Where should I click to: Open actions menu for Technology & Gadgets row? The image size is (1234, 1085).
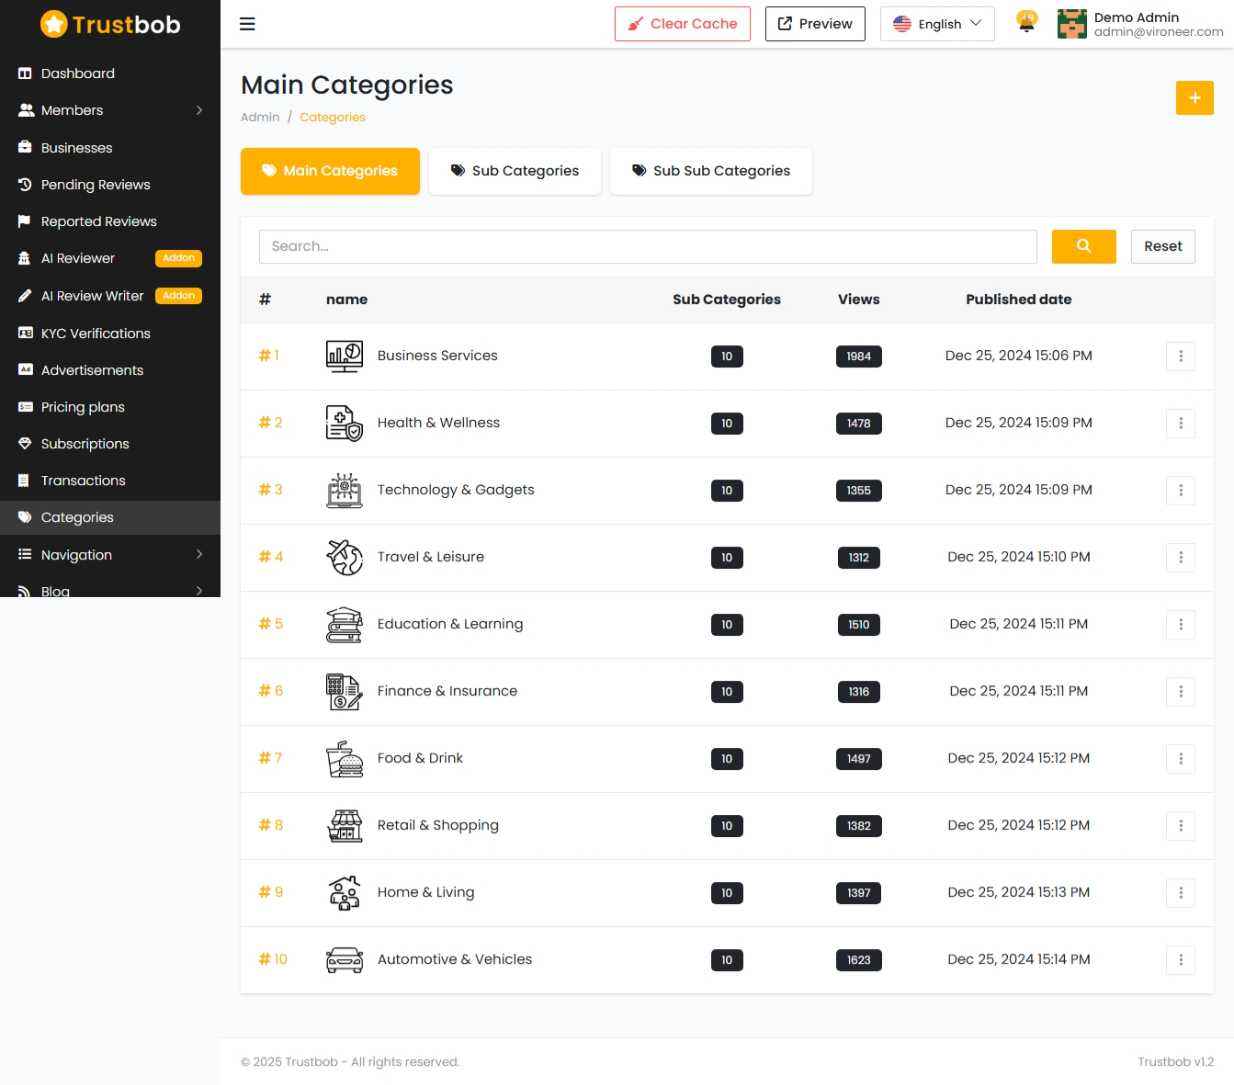coord(1180,490)
